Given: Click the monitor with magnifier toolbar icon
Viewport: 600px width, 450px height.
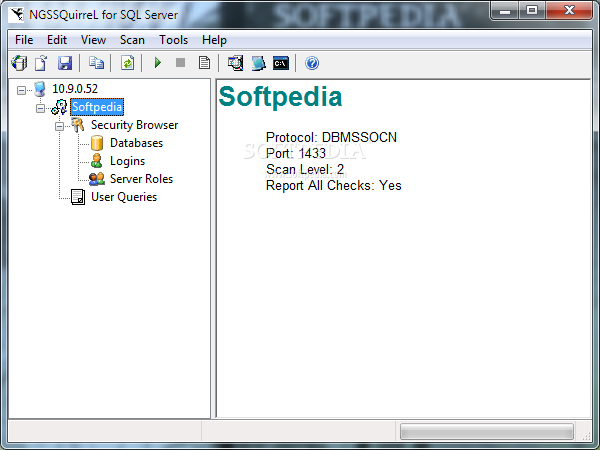Looking at the screenshot, I should coord(235,63).
